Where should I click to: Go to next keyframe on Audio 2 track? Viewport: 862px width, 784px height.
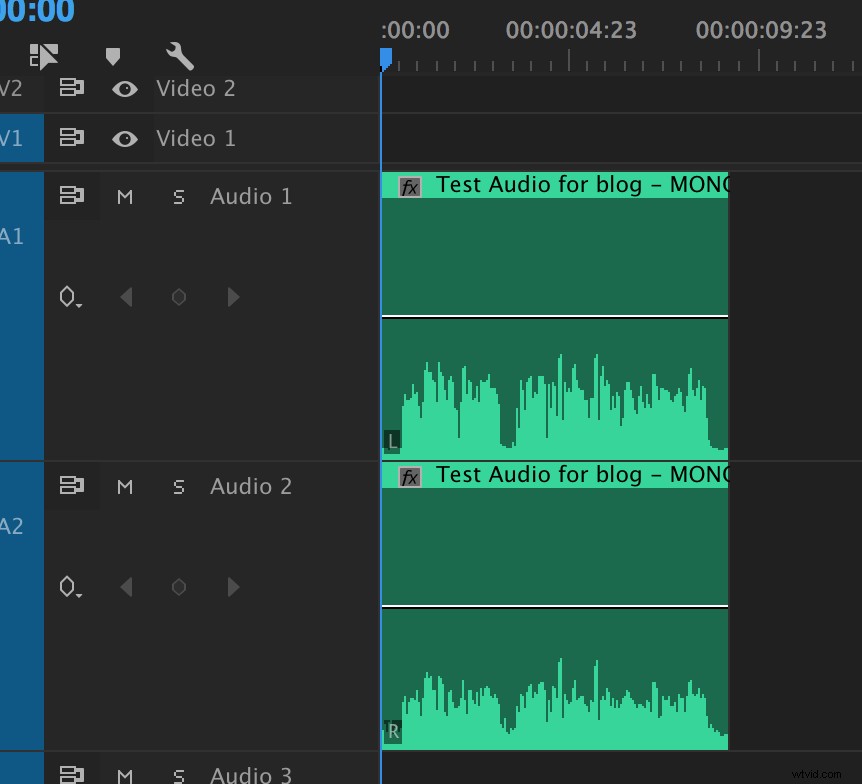[x=233, y=587]
